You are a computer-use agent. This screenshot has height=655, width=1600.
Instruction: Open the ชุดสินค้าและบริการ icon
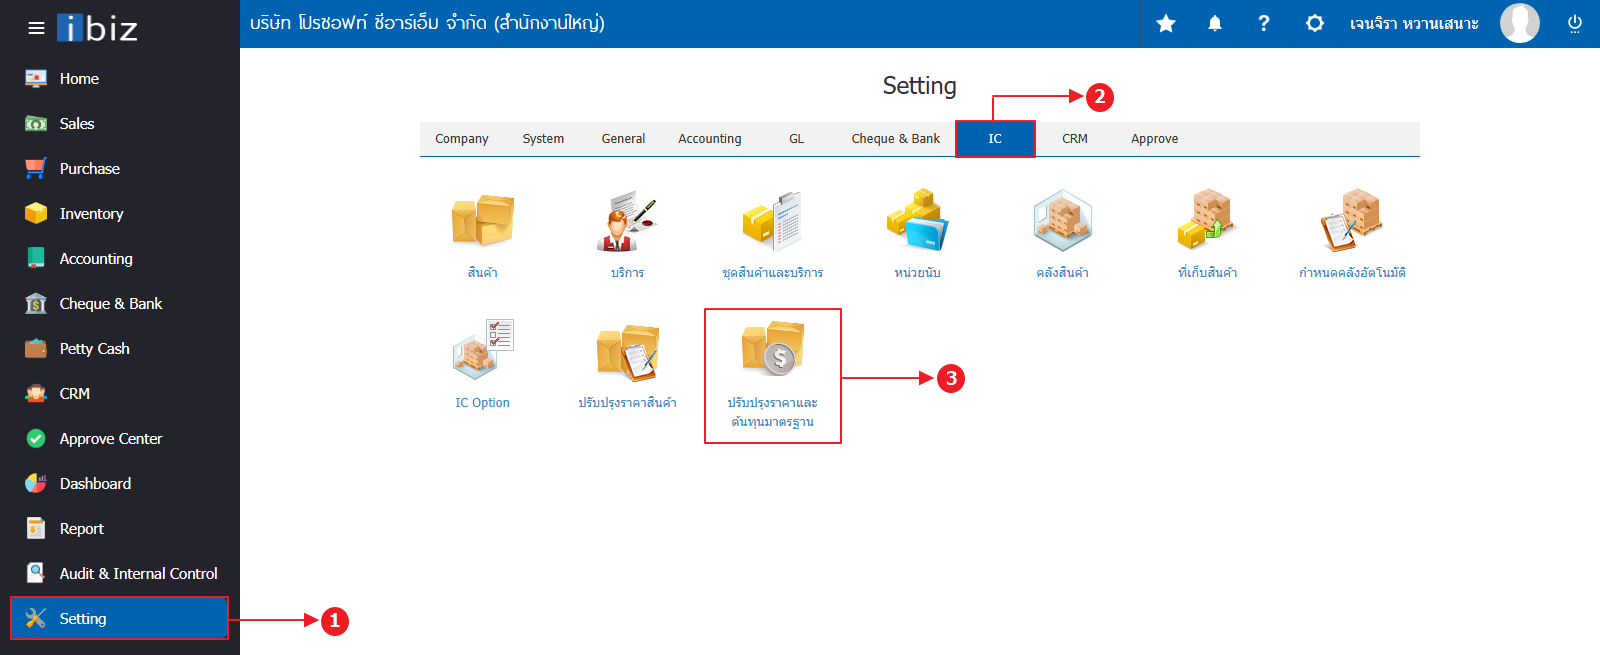772,222
